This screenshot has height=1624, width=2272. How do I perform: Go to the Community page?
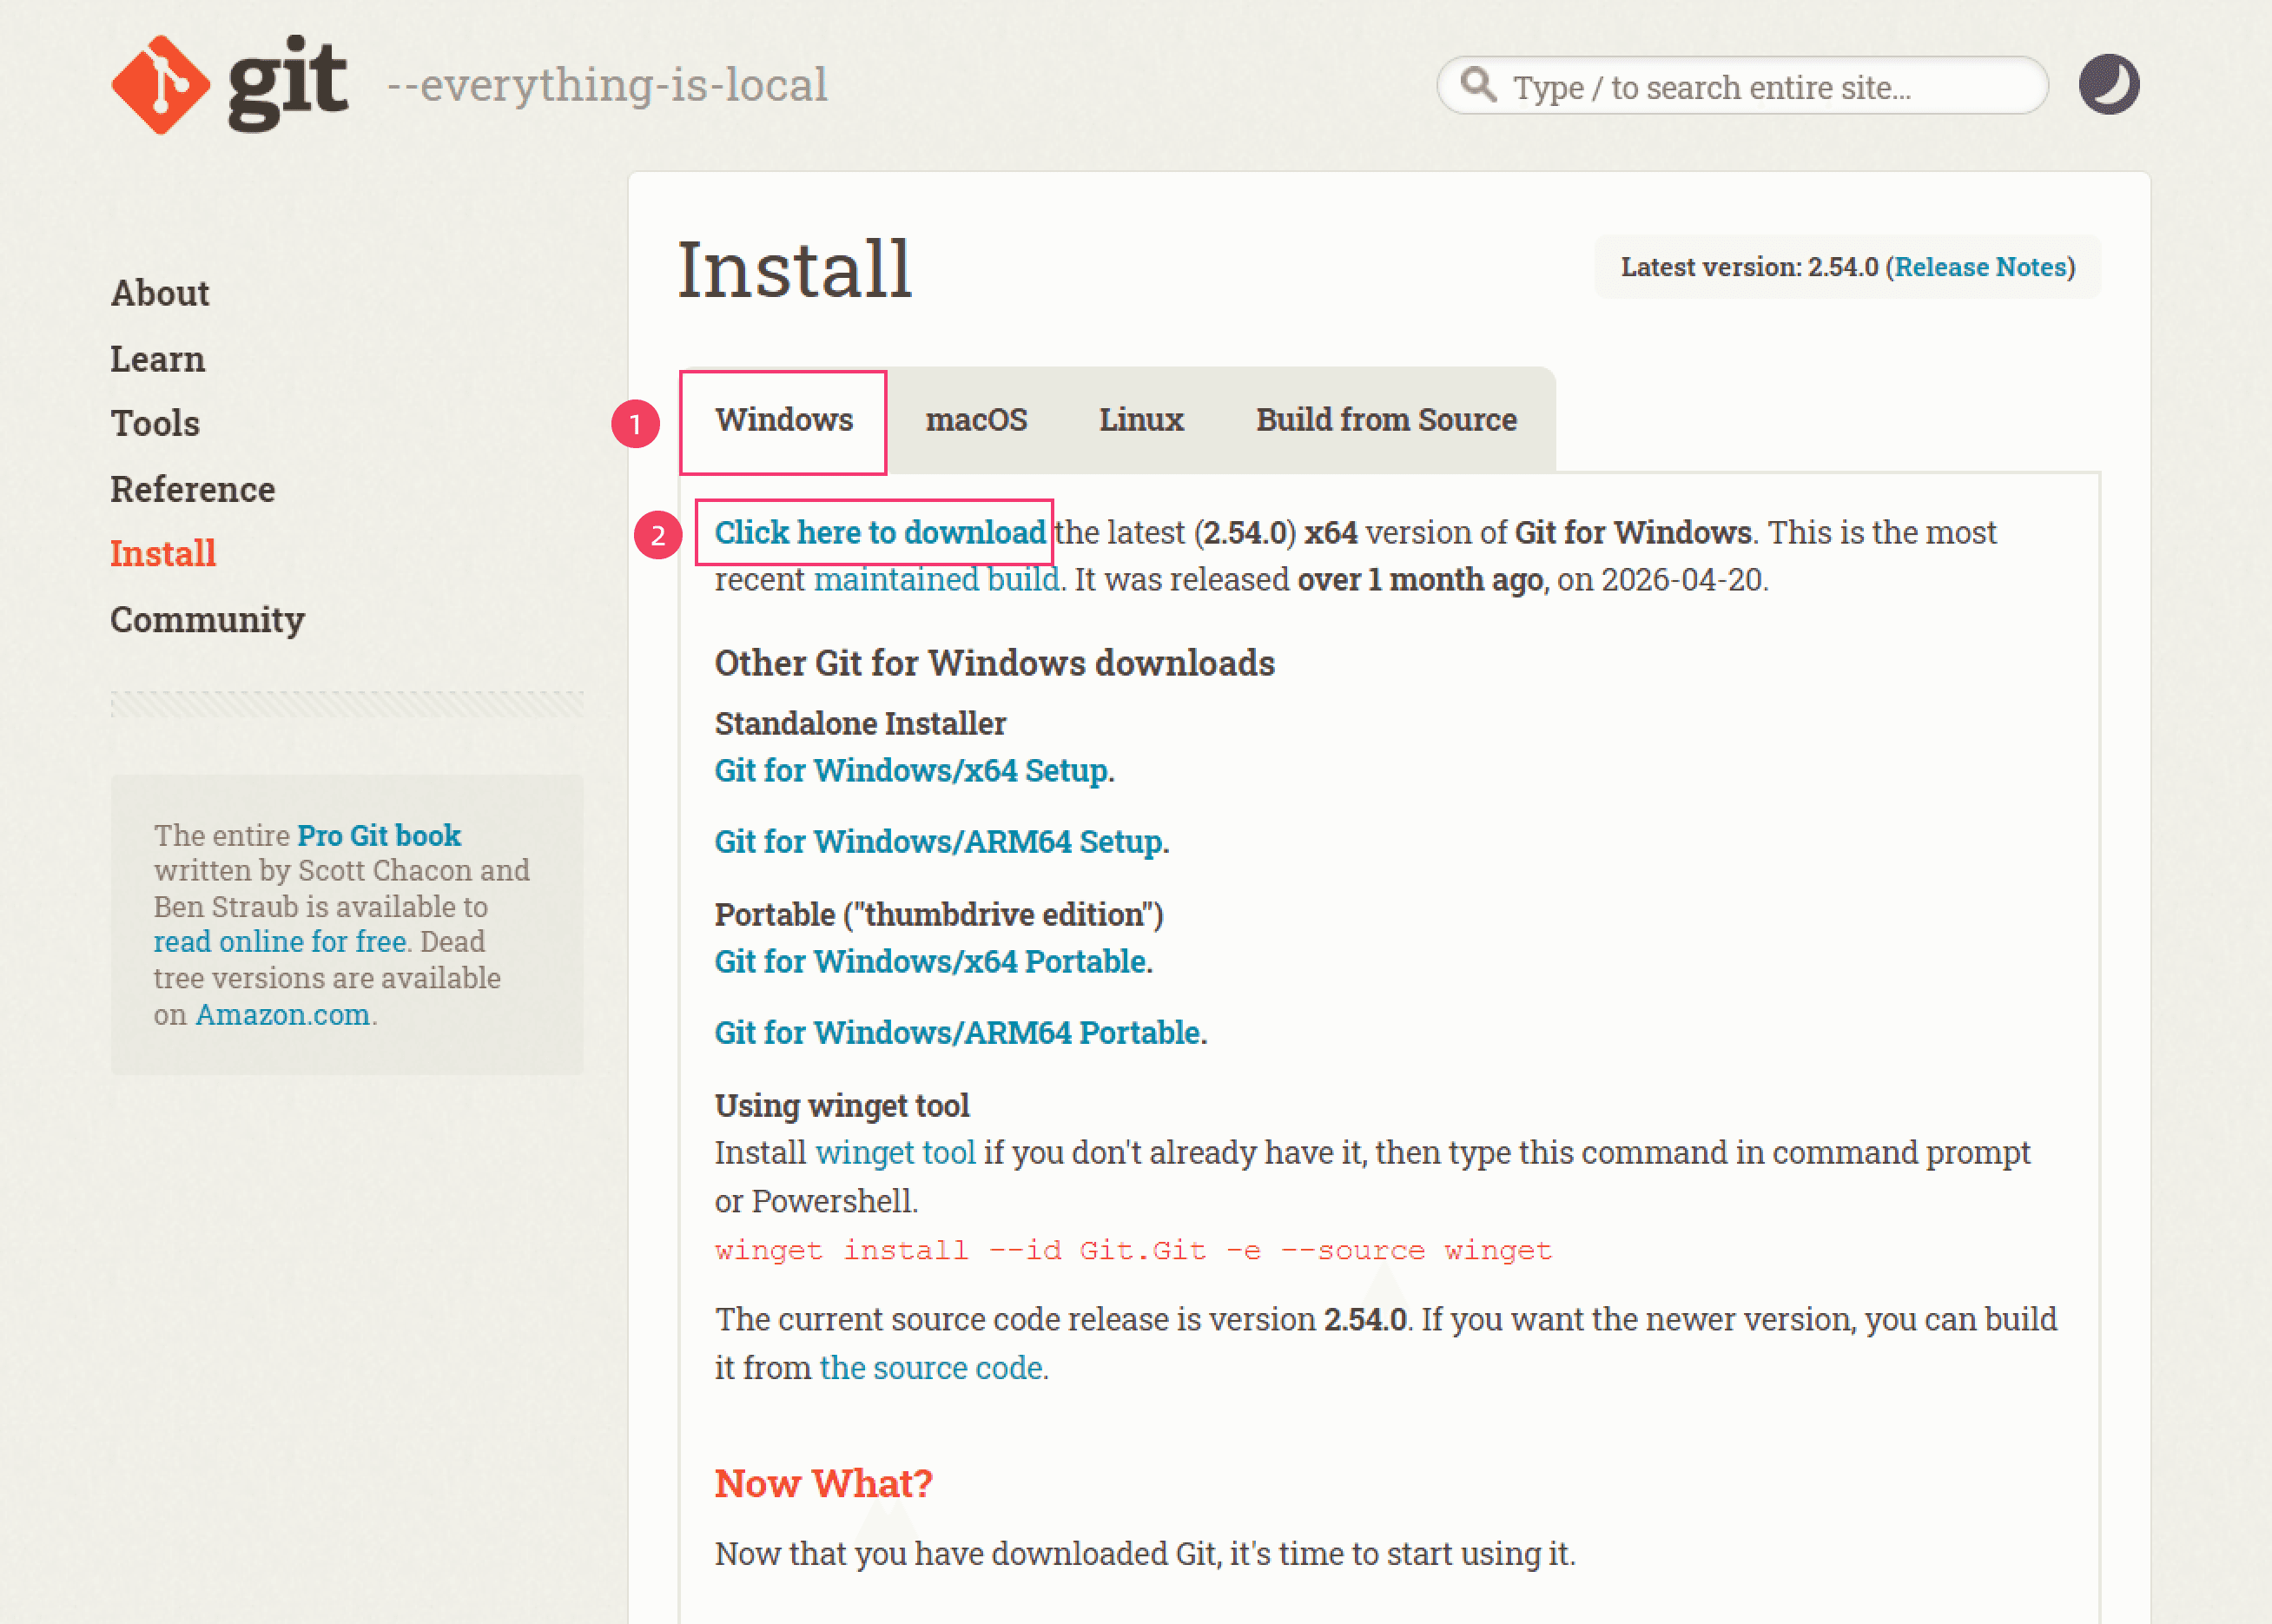(x=208, y=620)
